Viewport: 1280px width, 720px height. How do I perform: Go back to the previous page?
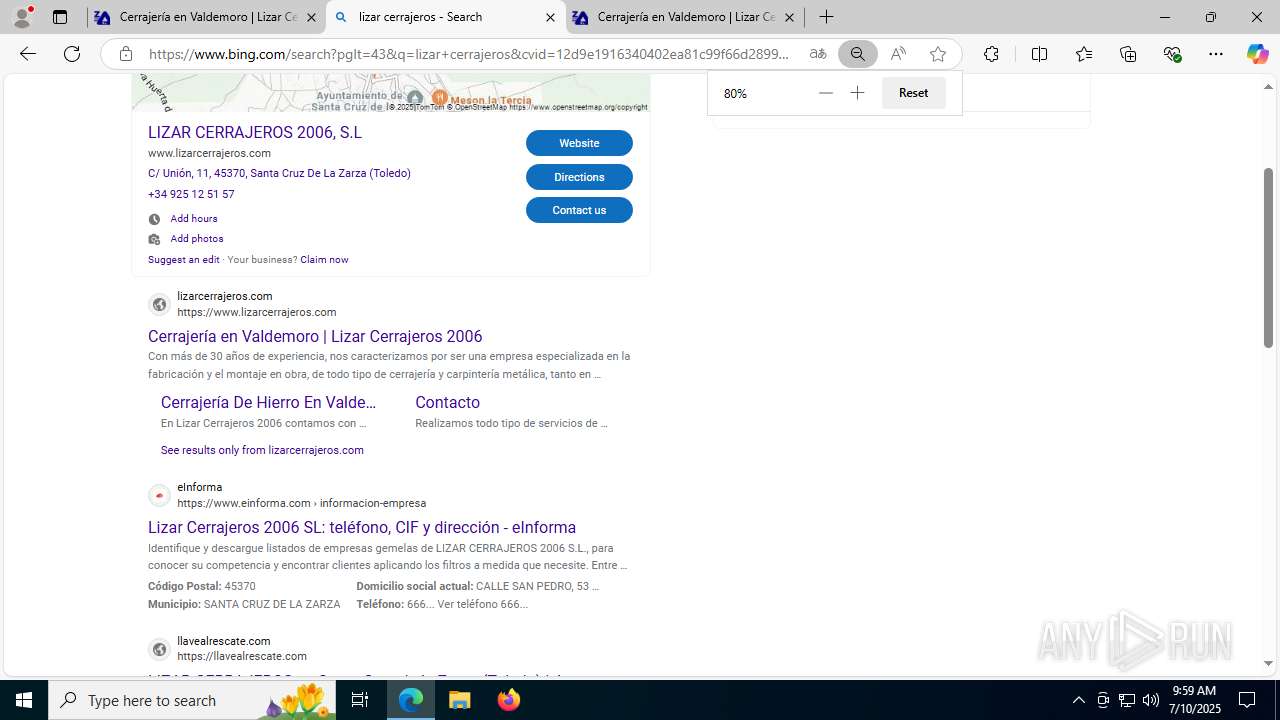28,54
